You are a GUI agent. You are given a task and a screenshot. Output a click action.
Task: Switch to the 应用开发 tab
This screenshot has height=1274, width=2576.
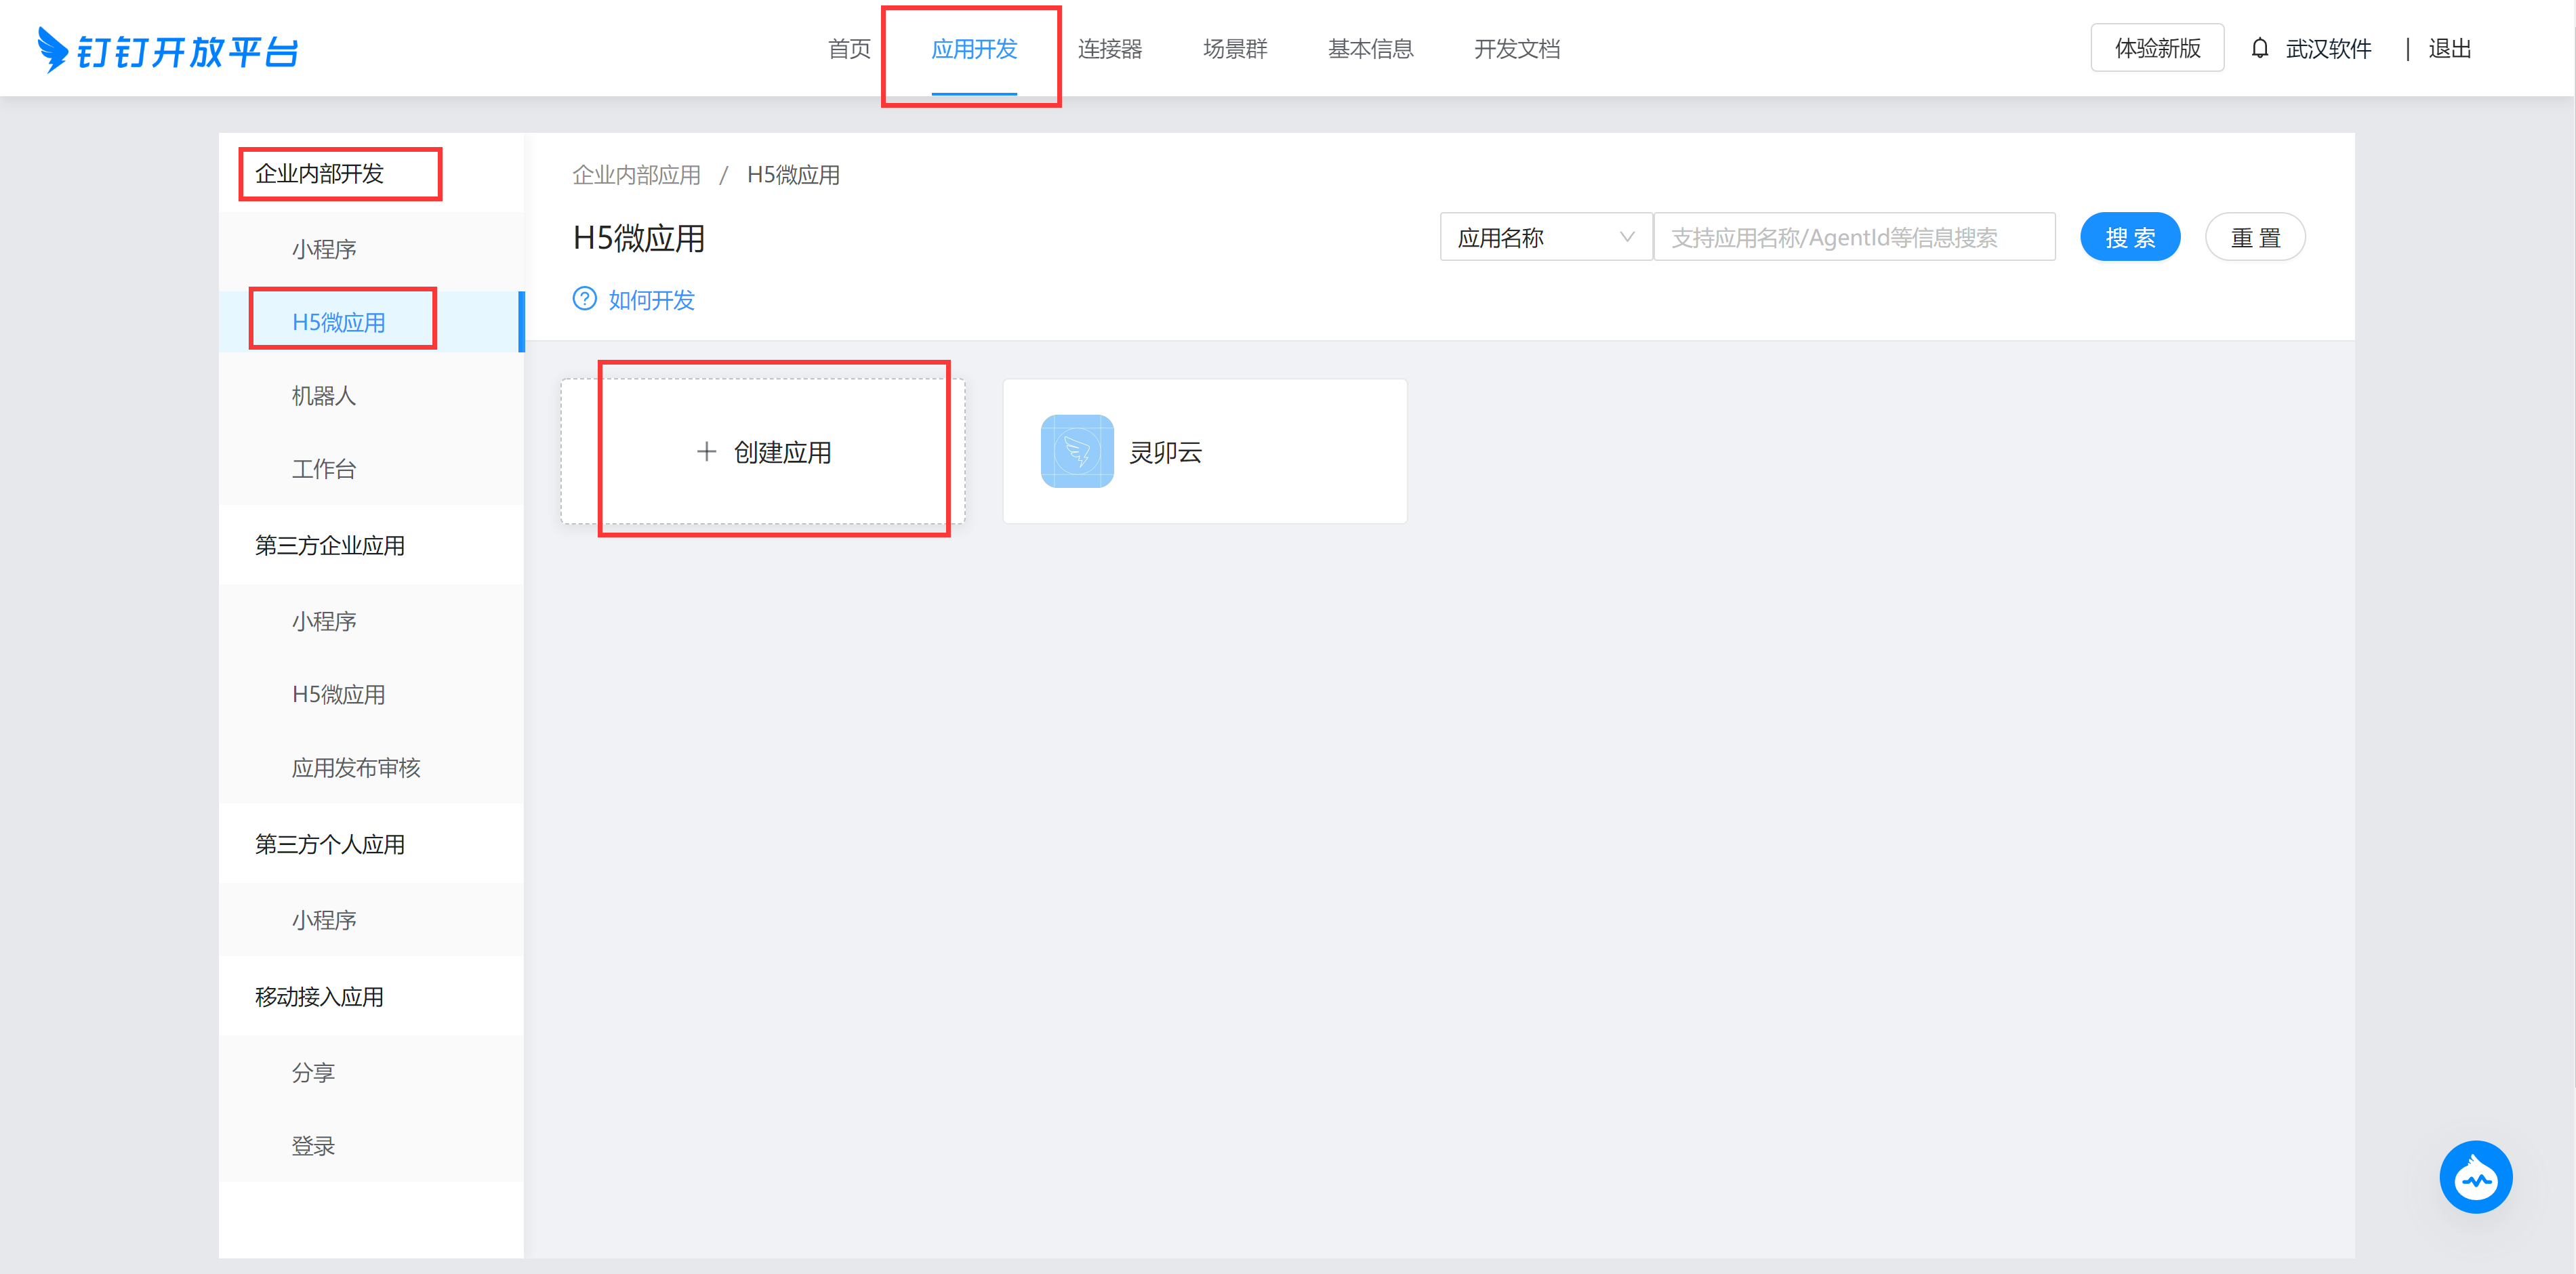973,49
